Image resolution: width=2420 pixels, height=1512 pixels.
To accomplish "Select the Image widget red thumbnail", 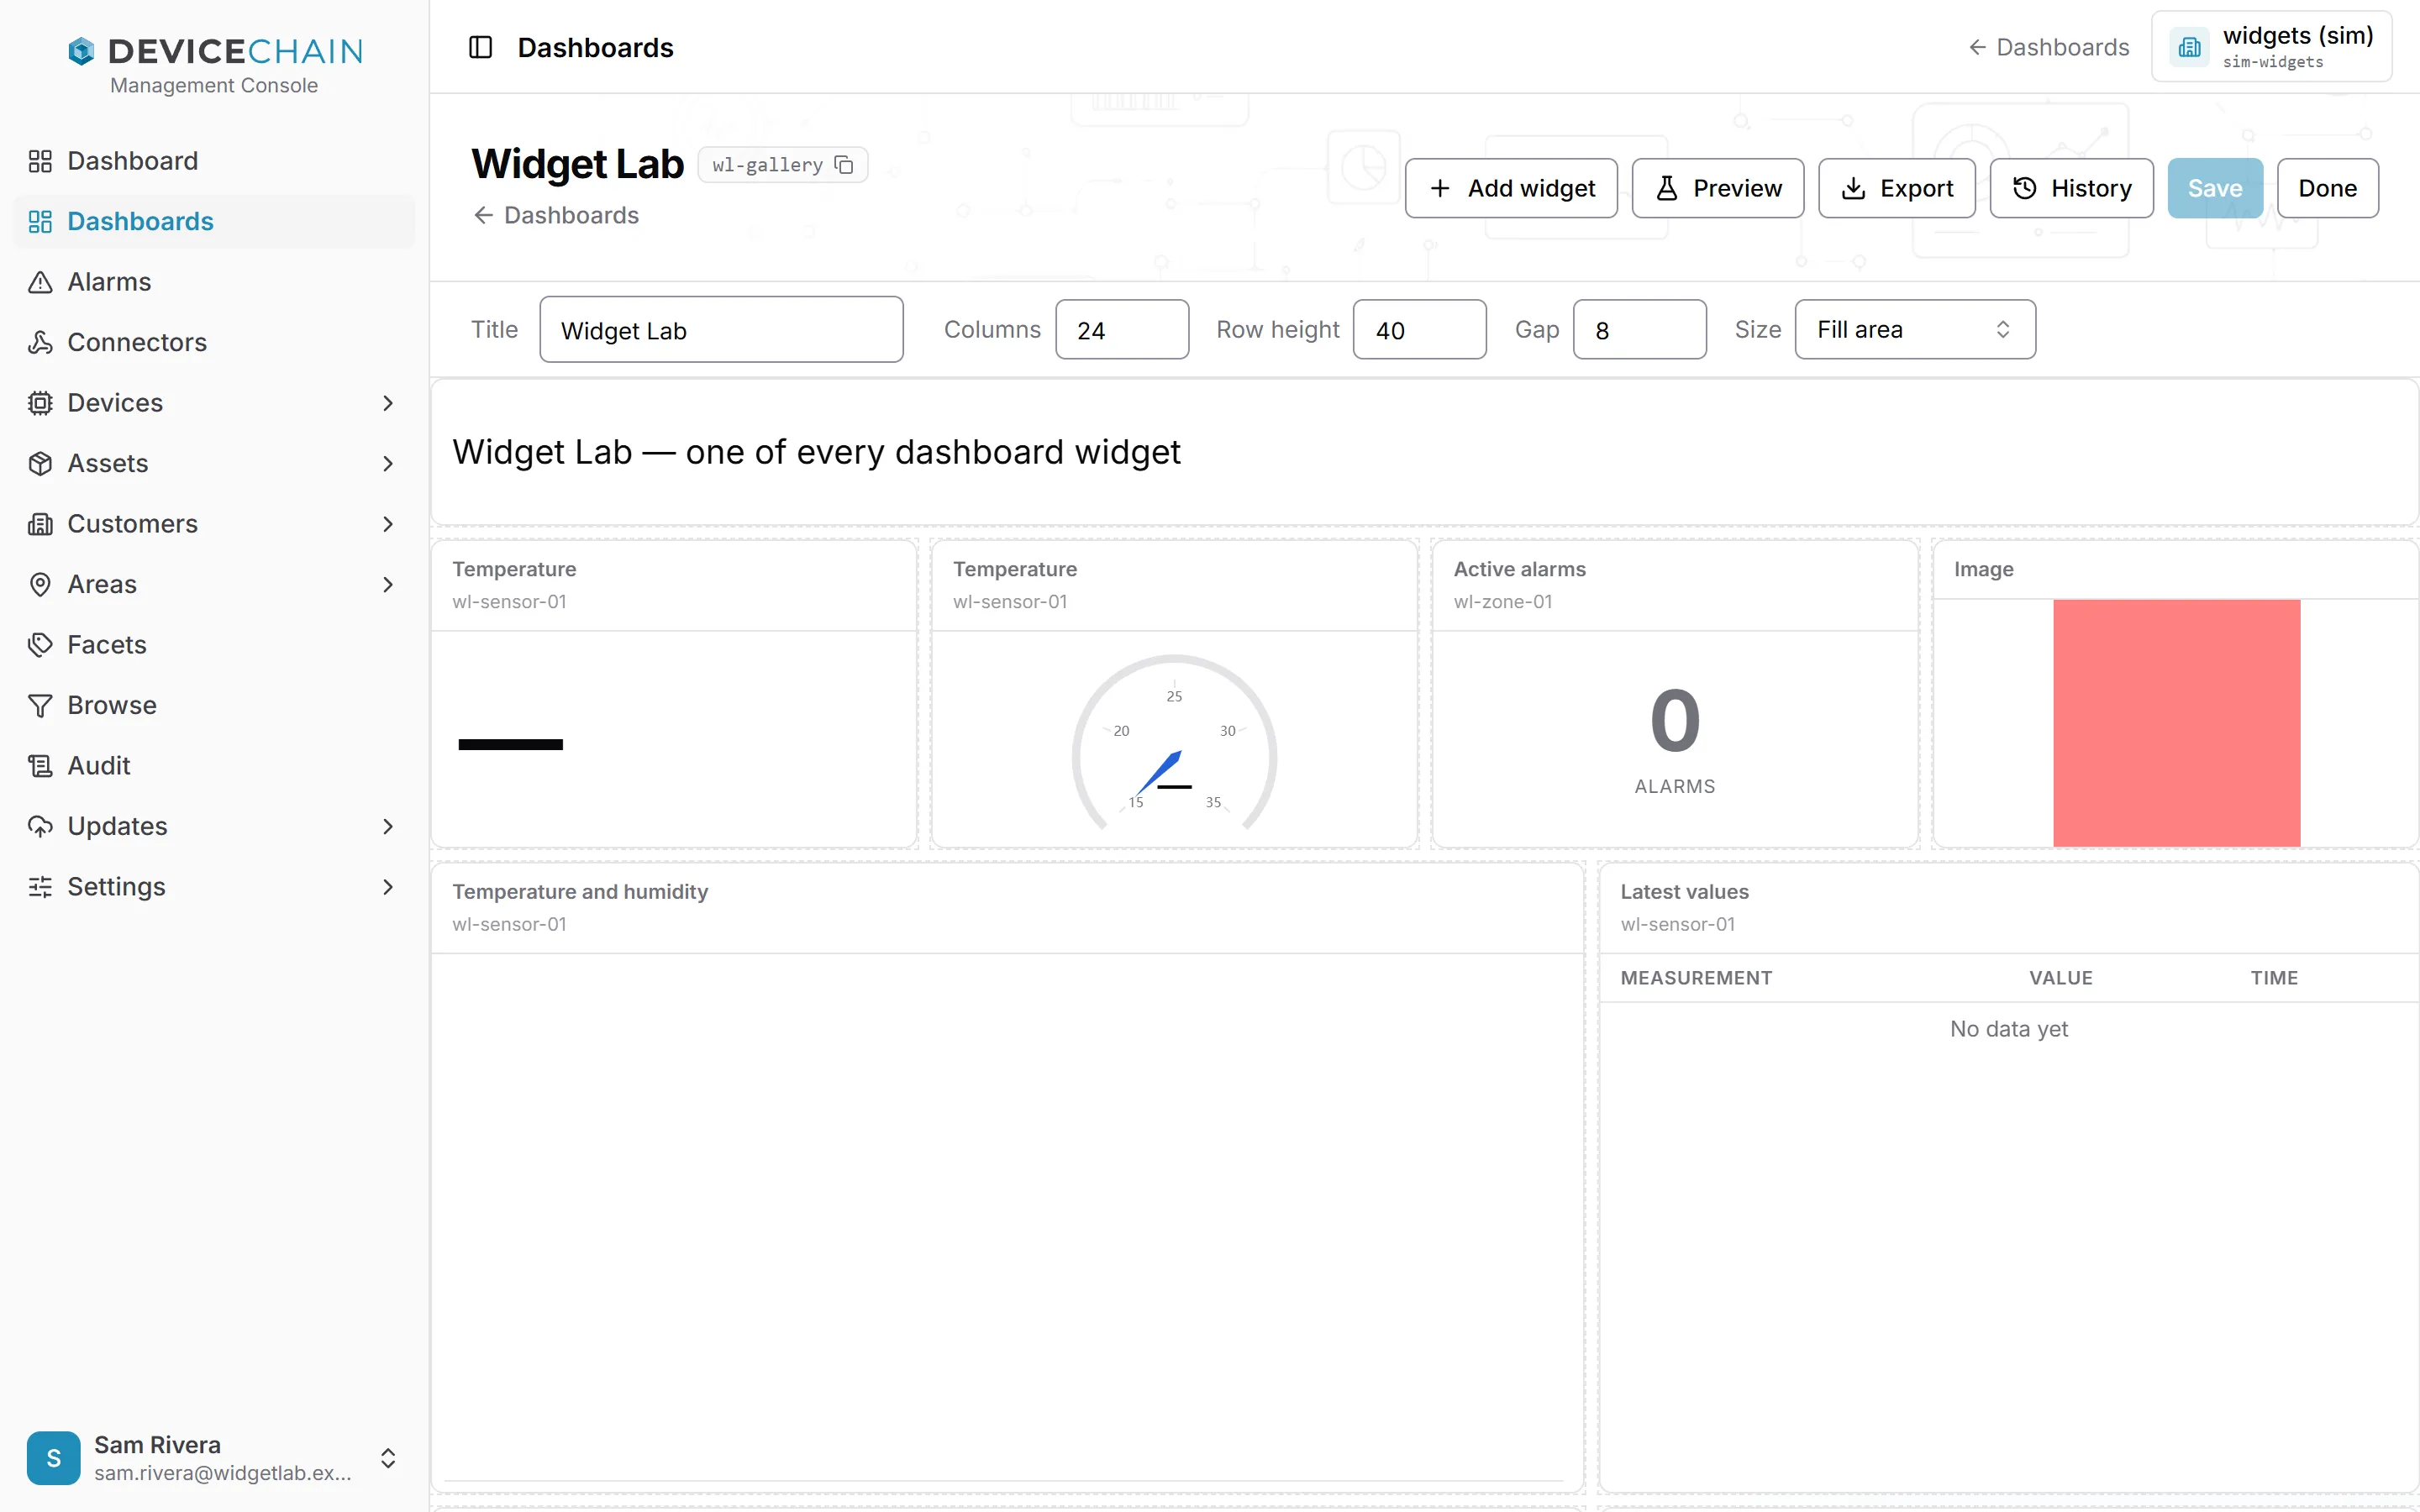I will point(2176,723).
